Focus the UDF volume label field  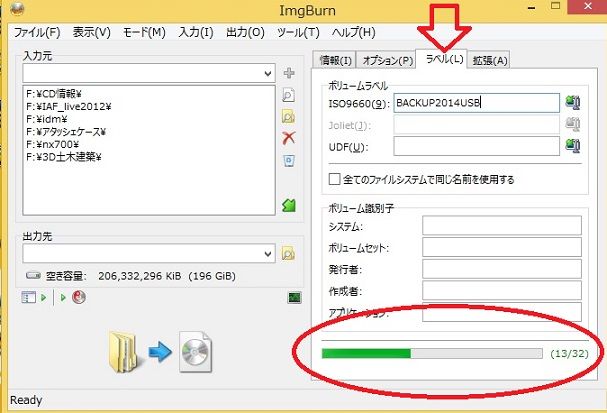click(477, 146)
